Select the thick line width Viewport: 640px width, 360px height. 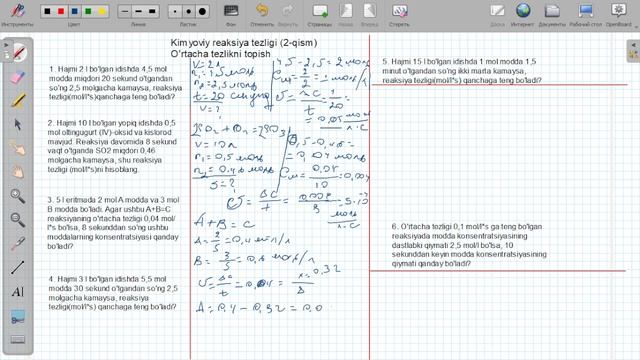(x=152, y=11)
